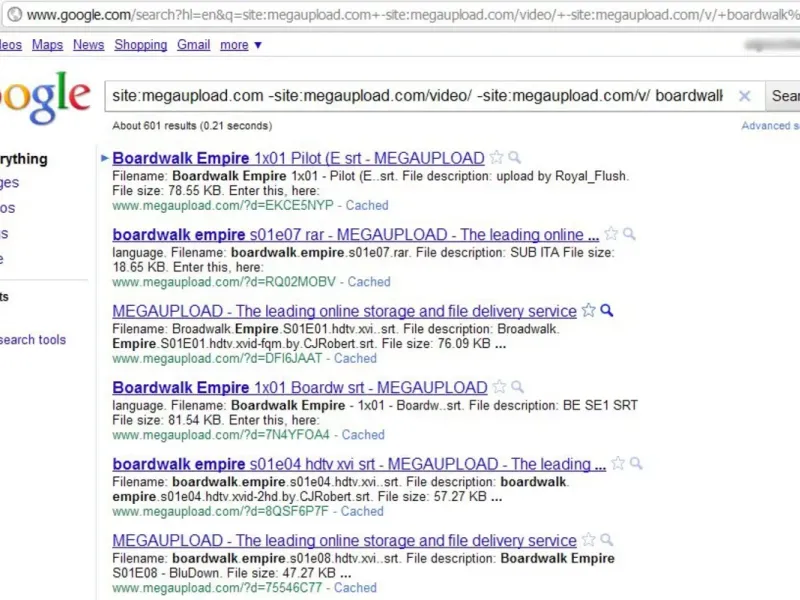Open News from the top navigation
The width and height of the screenshot is (800, 600).
coord(88,45)
